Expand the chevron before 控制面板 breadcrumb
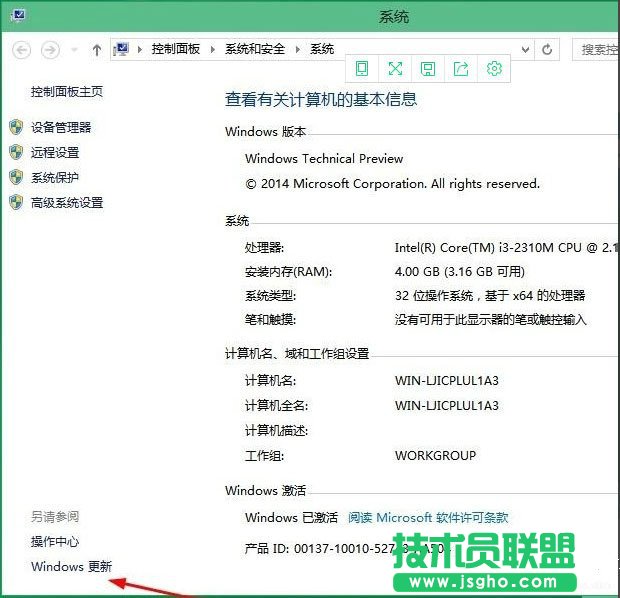Screen dimensions: 620x598 (x=140, y=49)
